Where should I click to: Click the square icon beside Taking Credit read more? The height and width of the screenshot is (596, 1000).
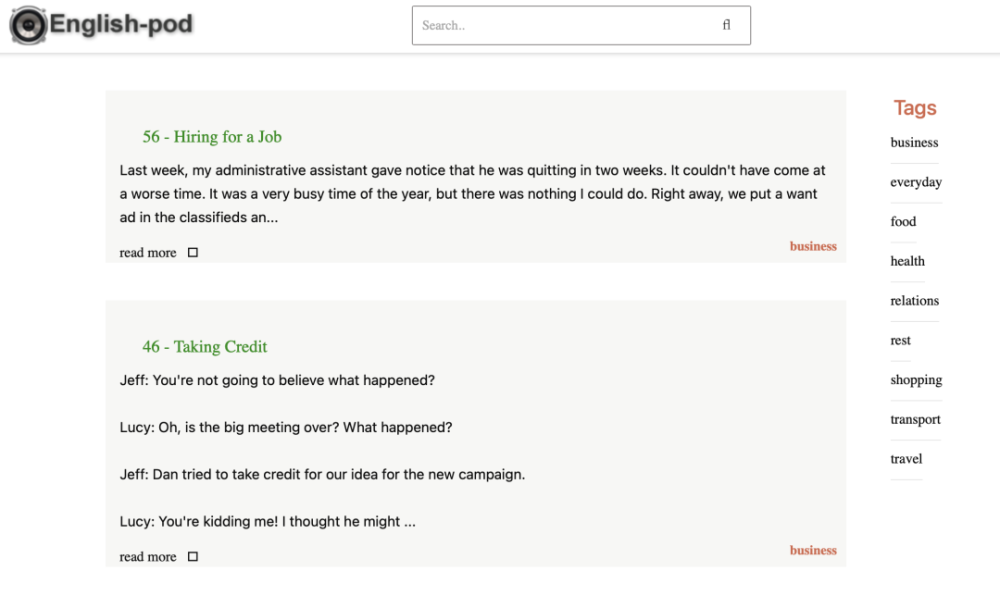tap(193, 556)
